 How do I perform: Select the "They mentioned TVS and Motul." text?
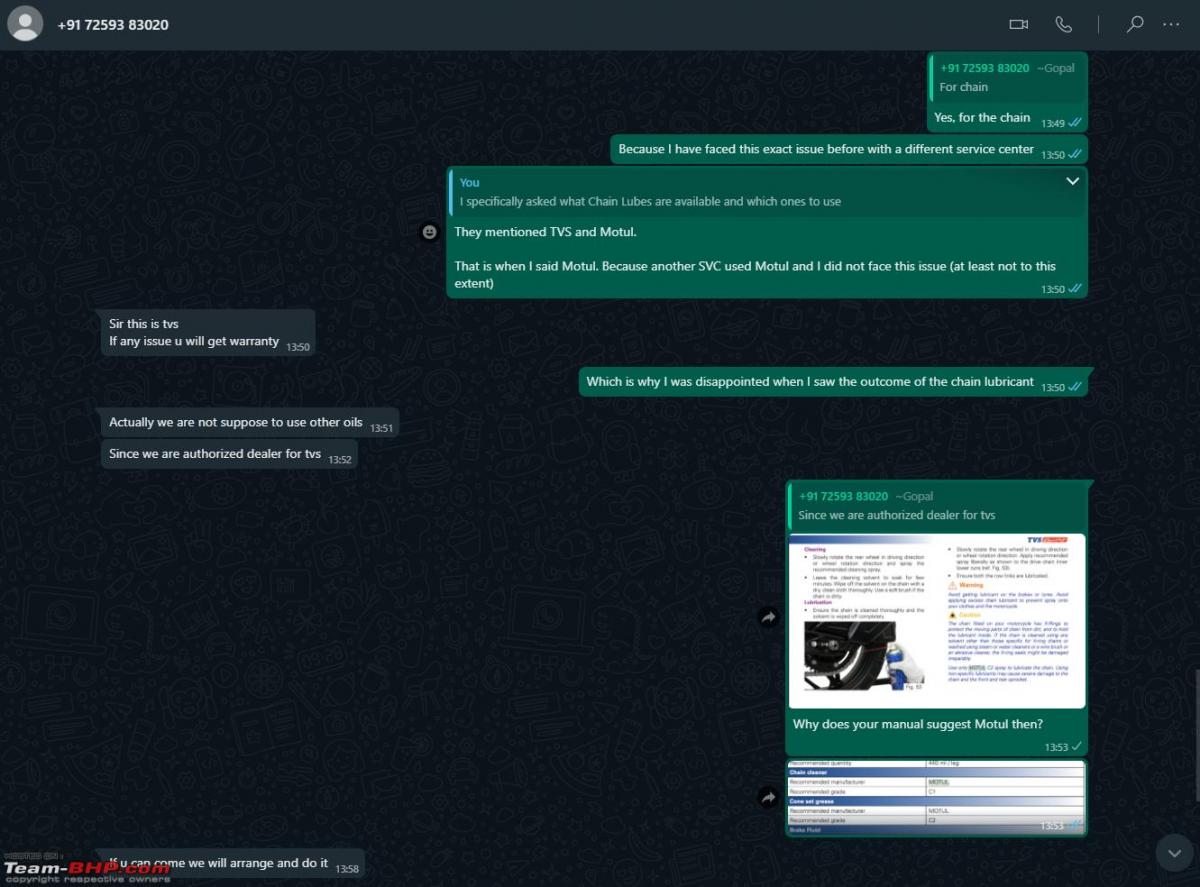pyautogui.click(x=545, y=232)
